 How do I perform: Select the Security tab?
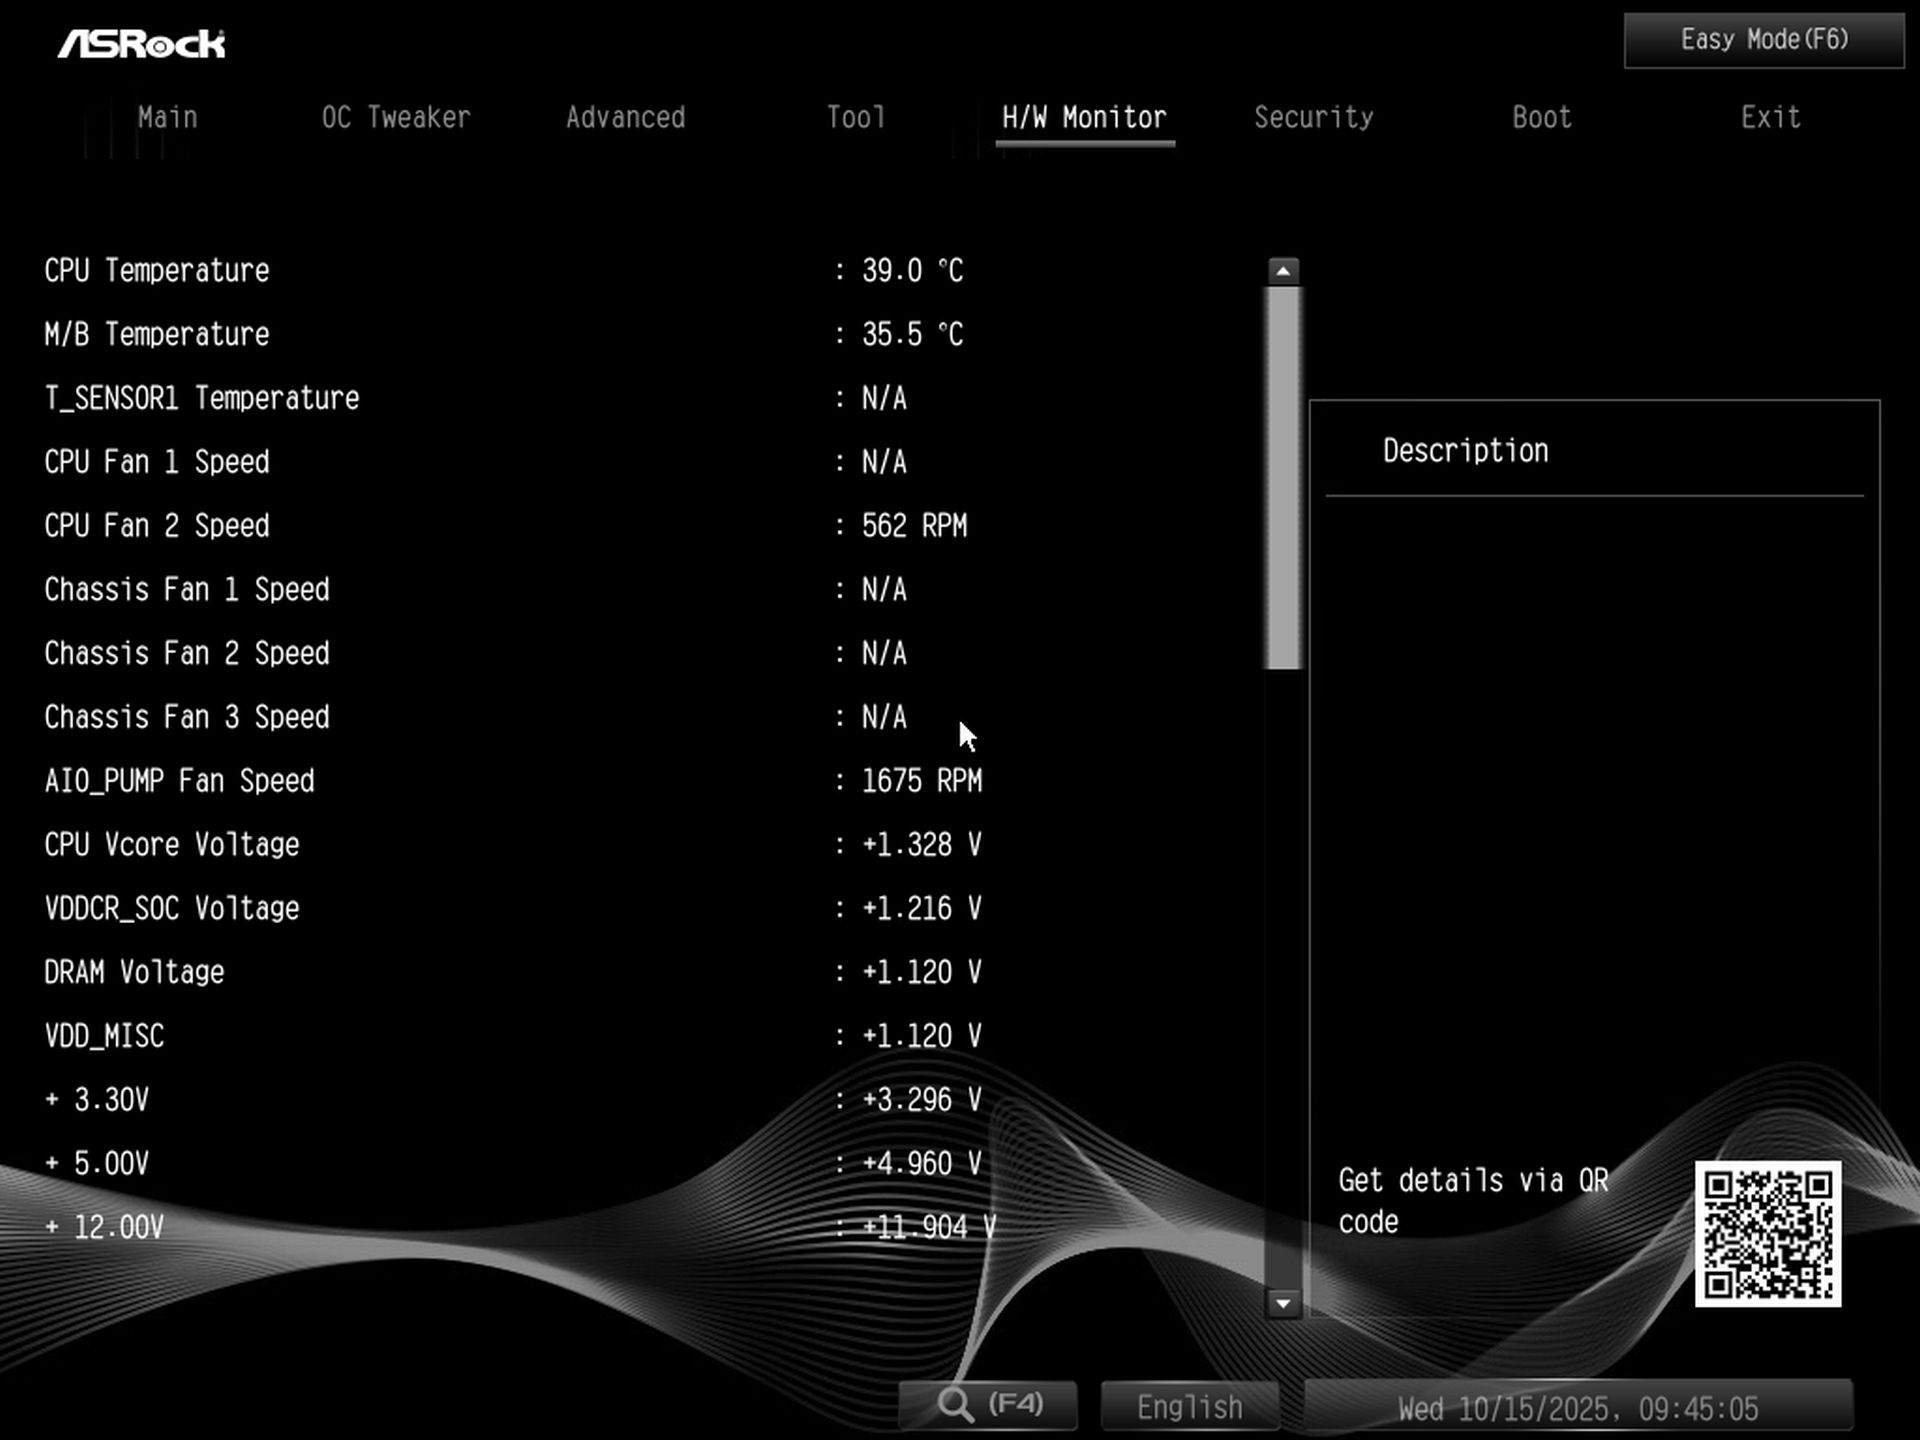click(x=1313, y=118)
